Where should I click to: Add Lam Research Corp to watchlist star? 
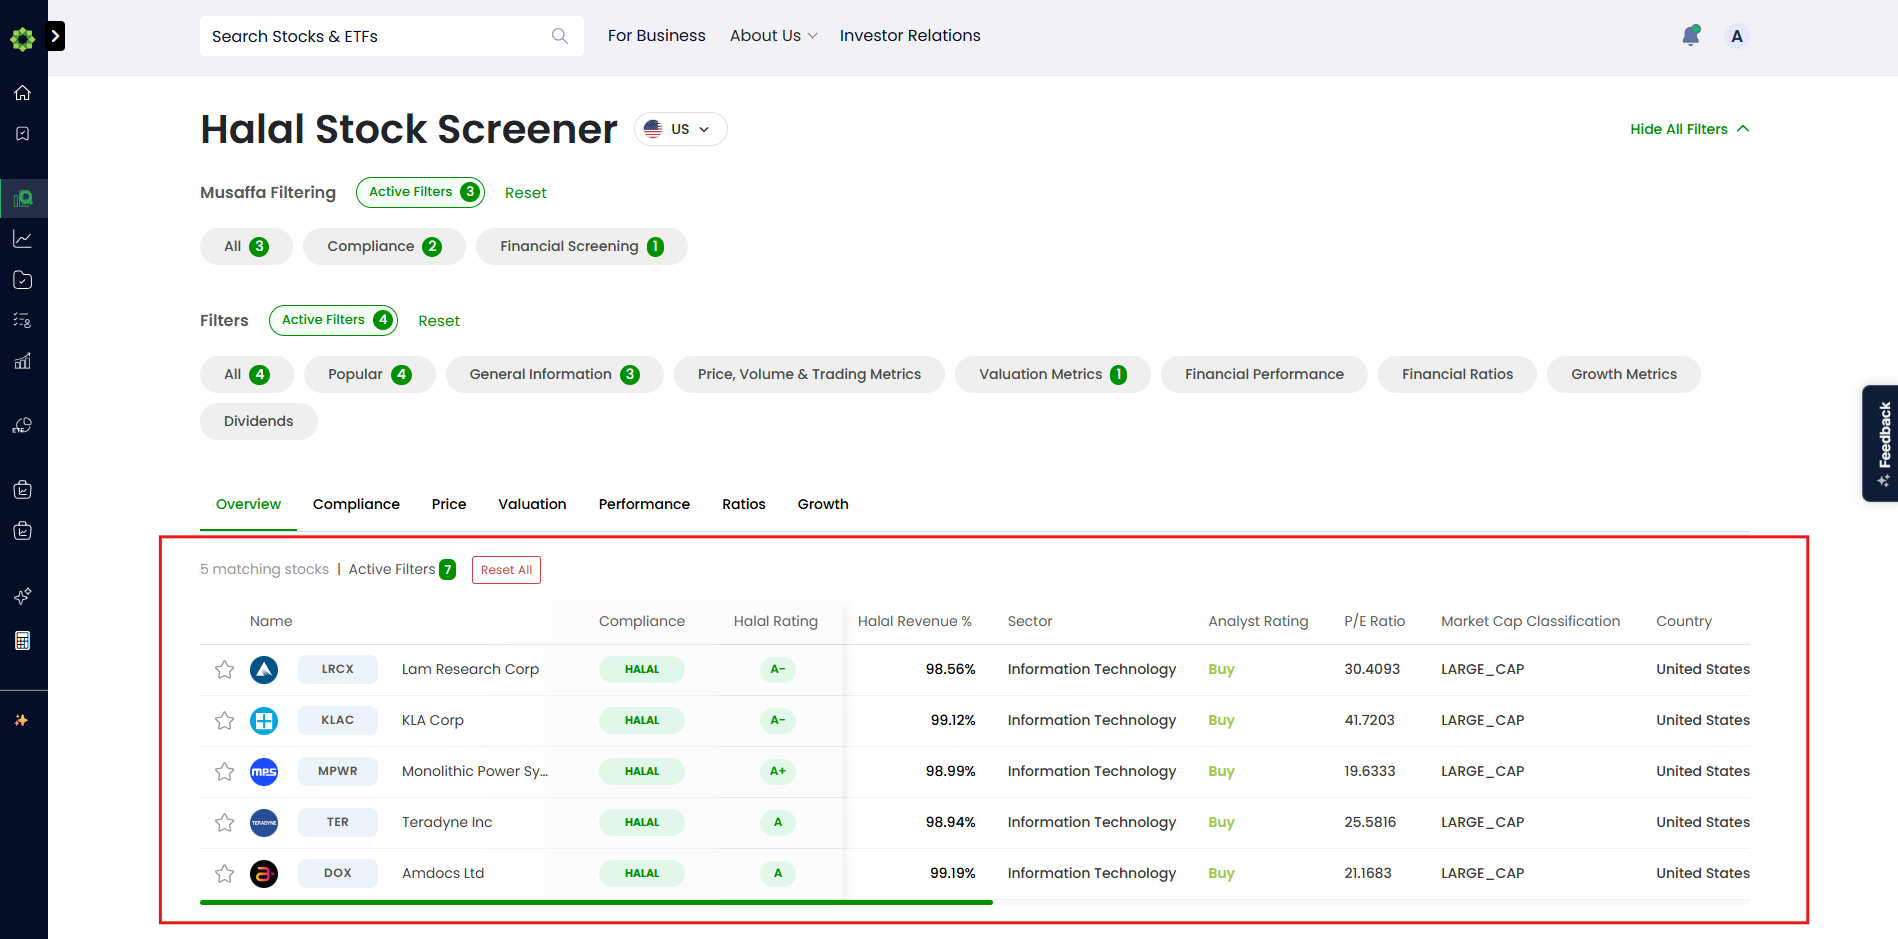tap(225, 670)
